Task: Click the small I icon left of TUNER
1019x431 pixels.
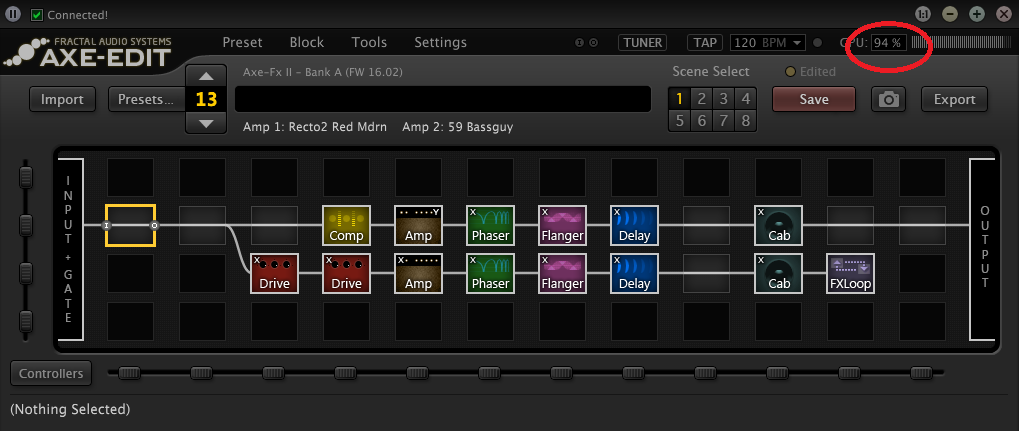Action: (580, 43)
